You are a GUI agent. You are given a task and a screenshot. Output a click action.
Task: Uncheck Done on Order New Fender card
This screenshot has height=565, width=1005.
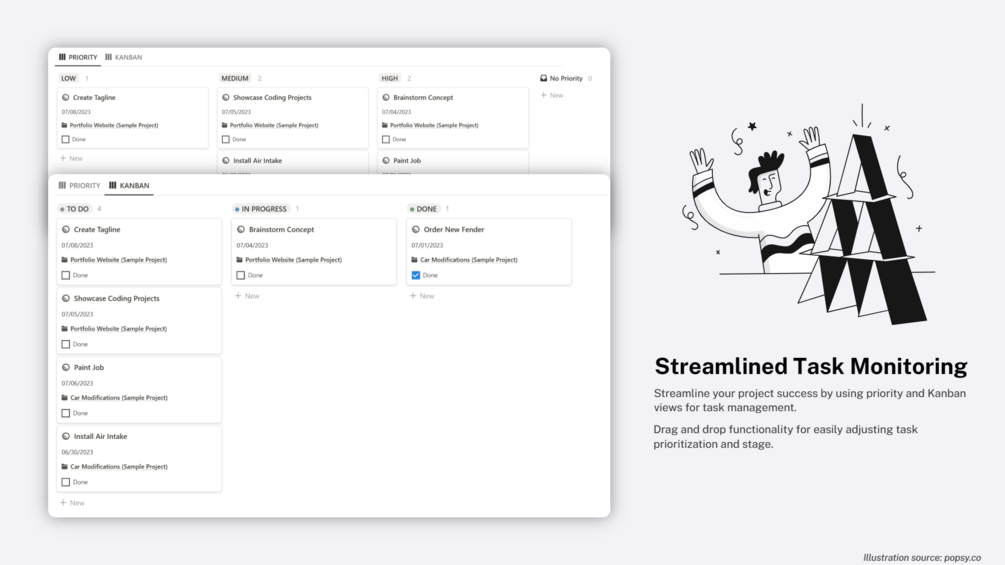415,275
